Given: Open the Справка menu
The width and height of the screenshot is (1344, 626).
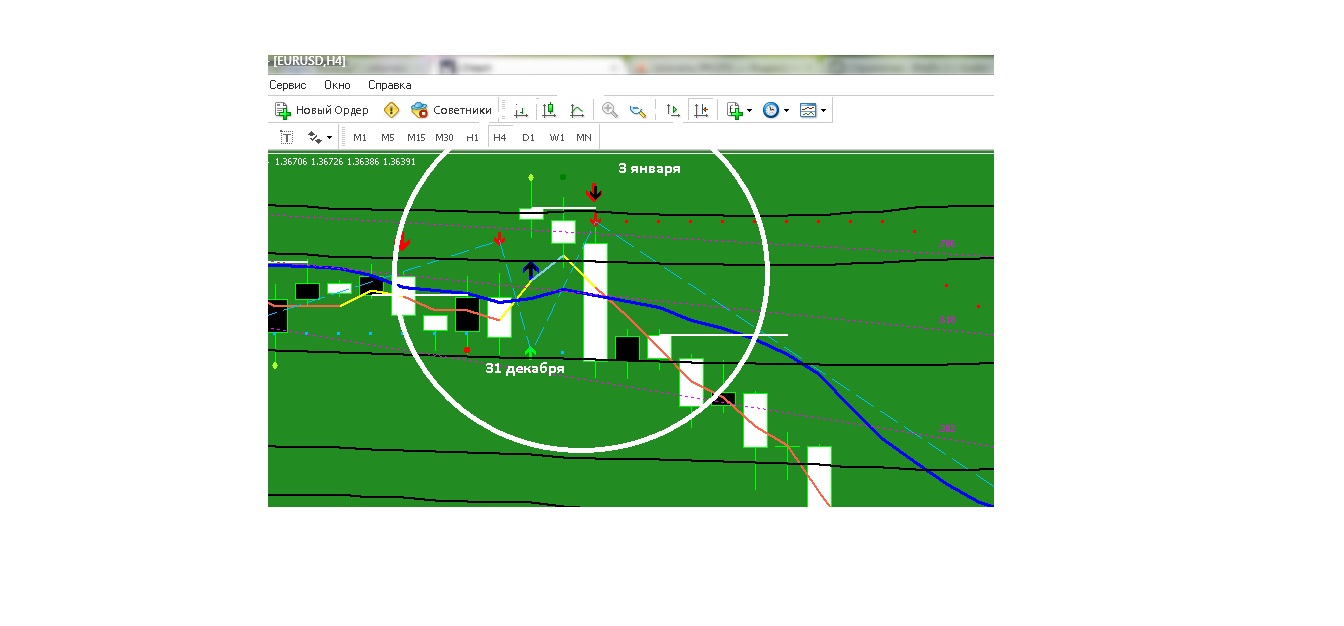Looking at the screenshot, I should point(389,85).
